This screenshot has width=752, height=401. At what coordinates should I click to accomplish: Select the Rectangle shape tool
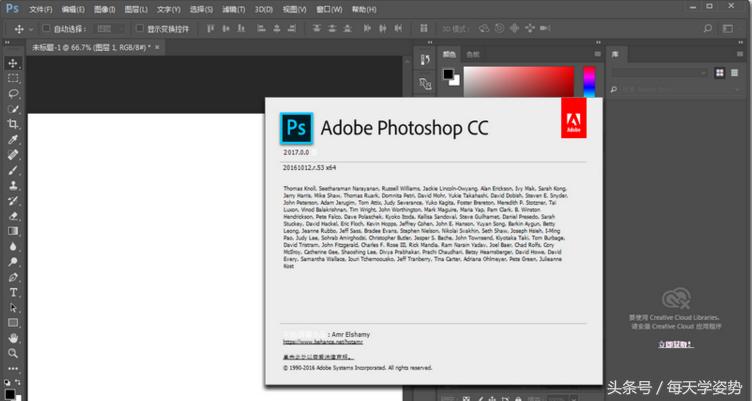tap(13, 323)
